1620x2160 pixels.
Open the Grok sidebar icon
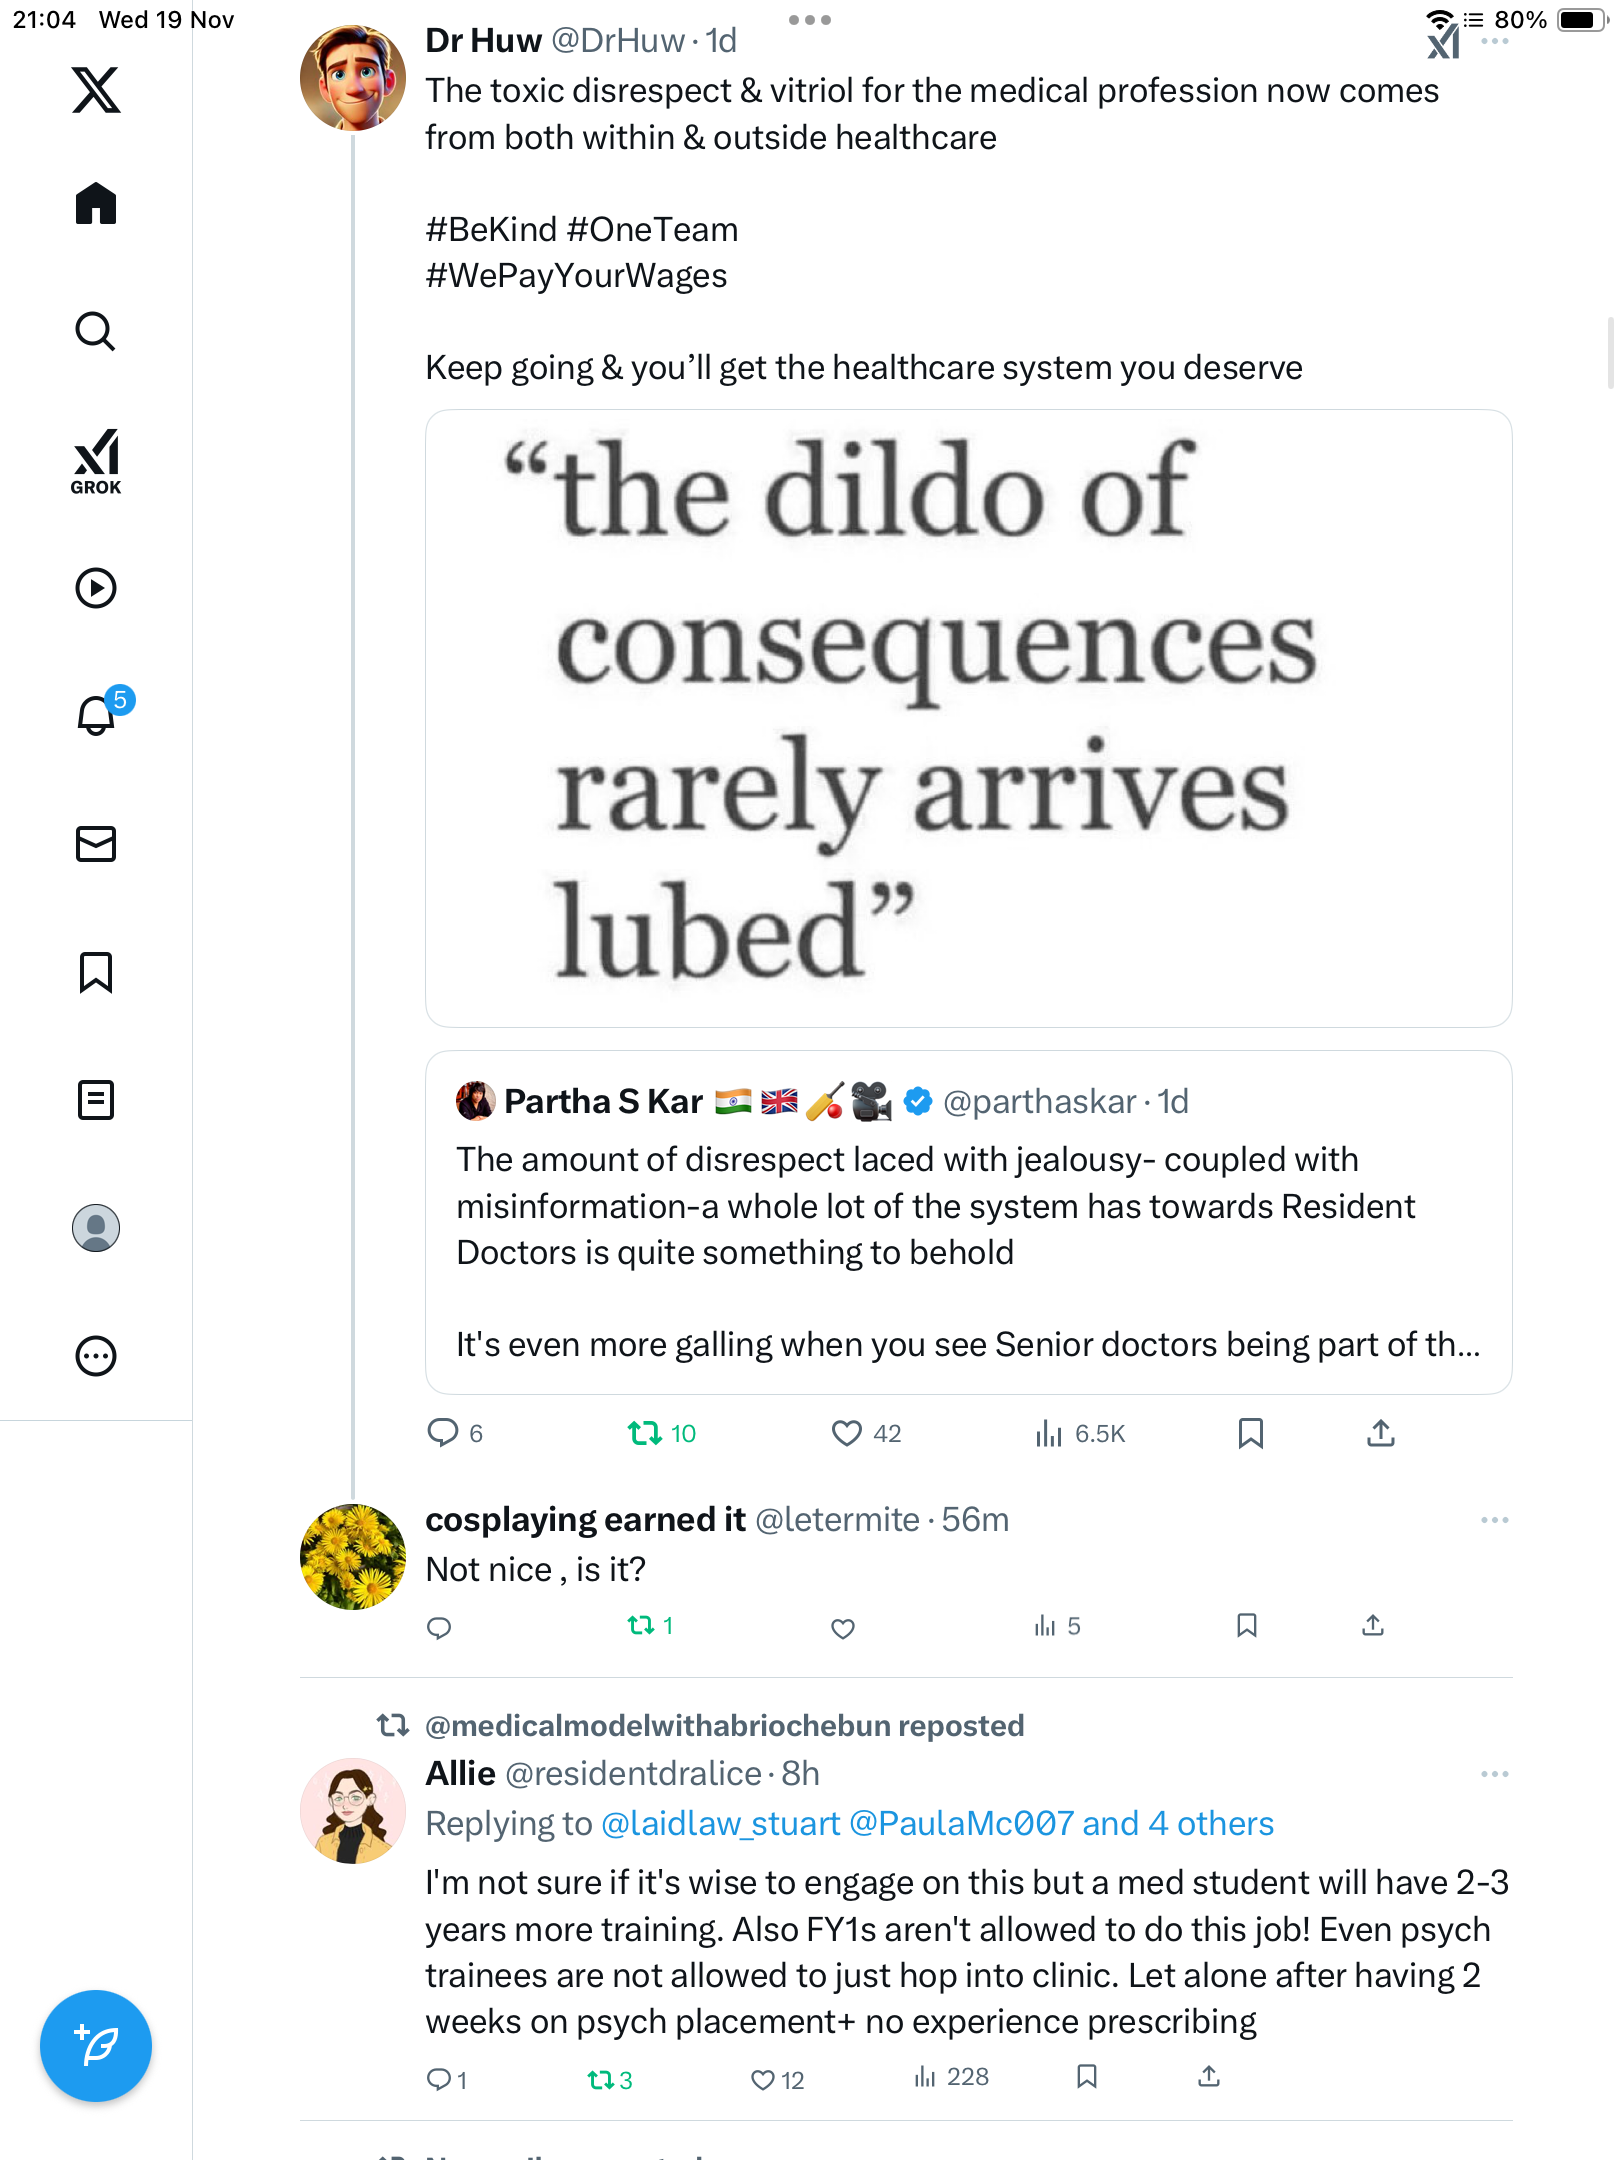tap(96, 462)
